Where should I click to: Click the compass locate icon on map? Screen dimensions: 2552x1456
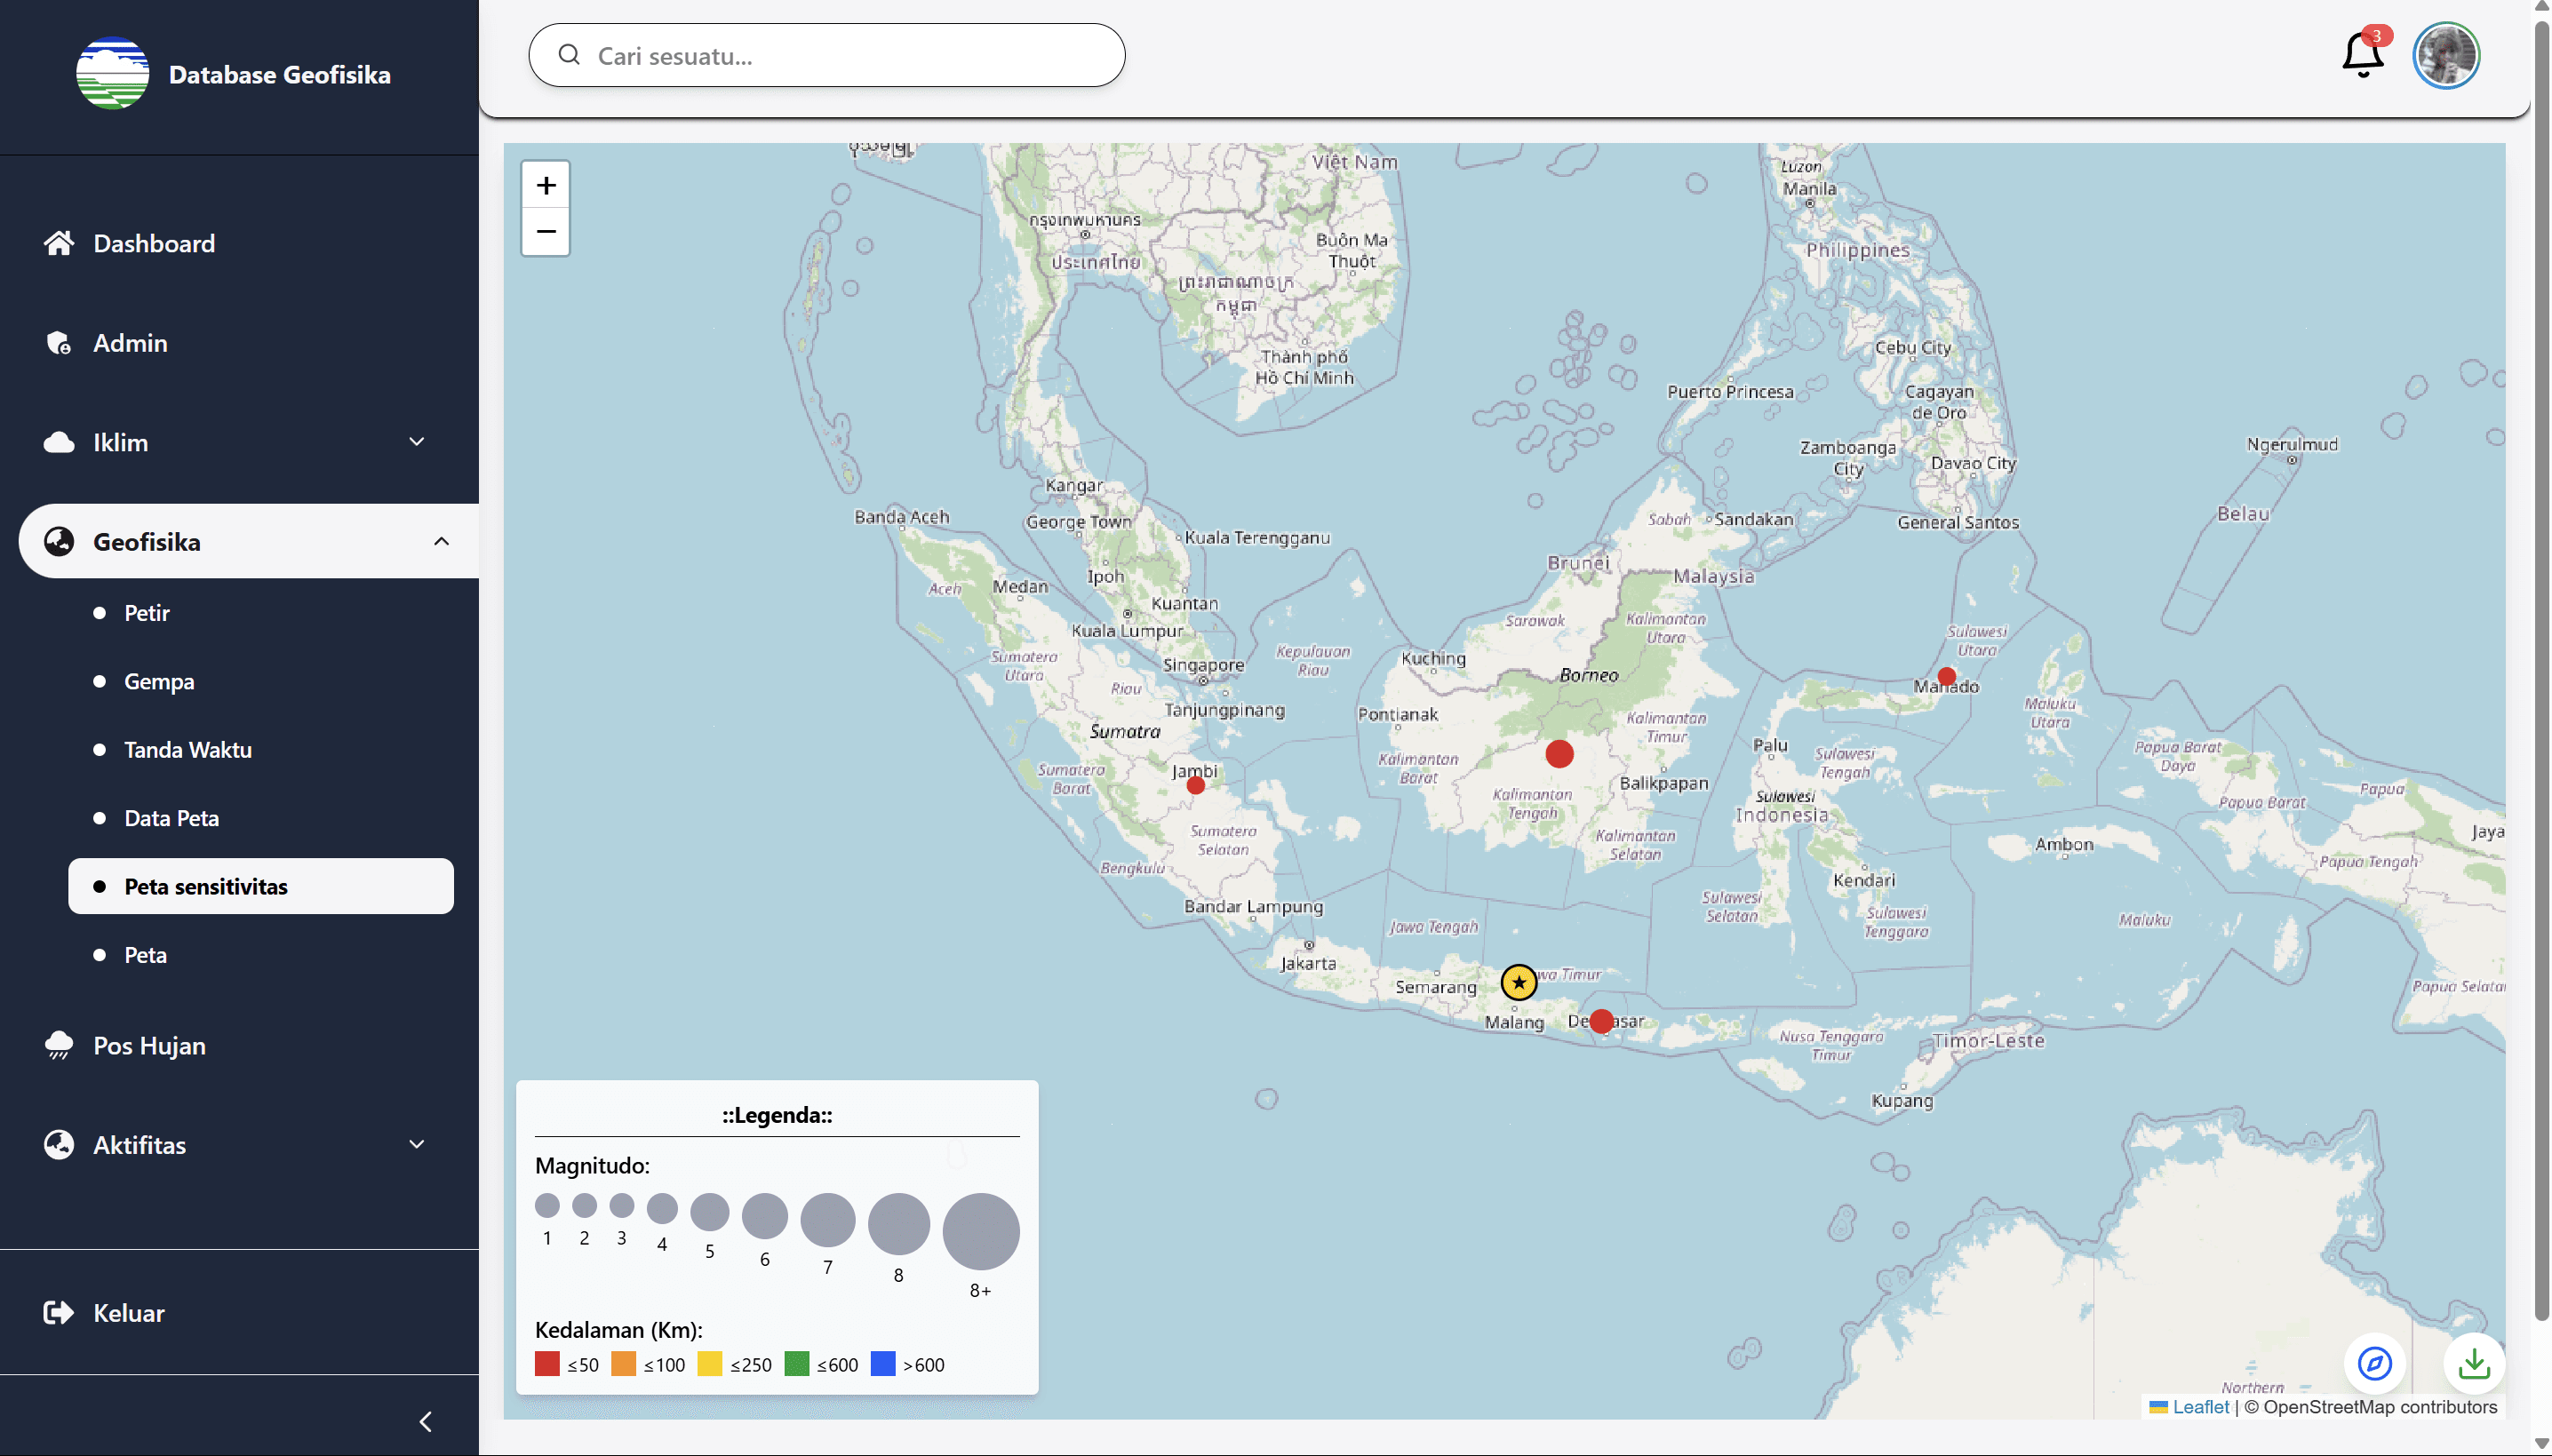[2375, 1362]
